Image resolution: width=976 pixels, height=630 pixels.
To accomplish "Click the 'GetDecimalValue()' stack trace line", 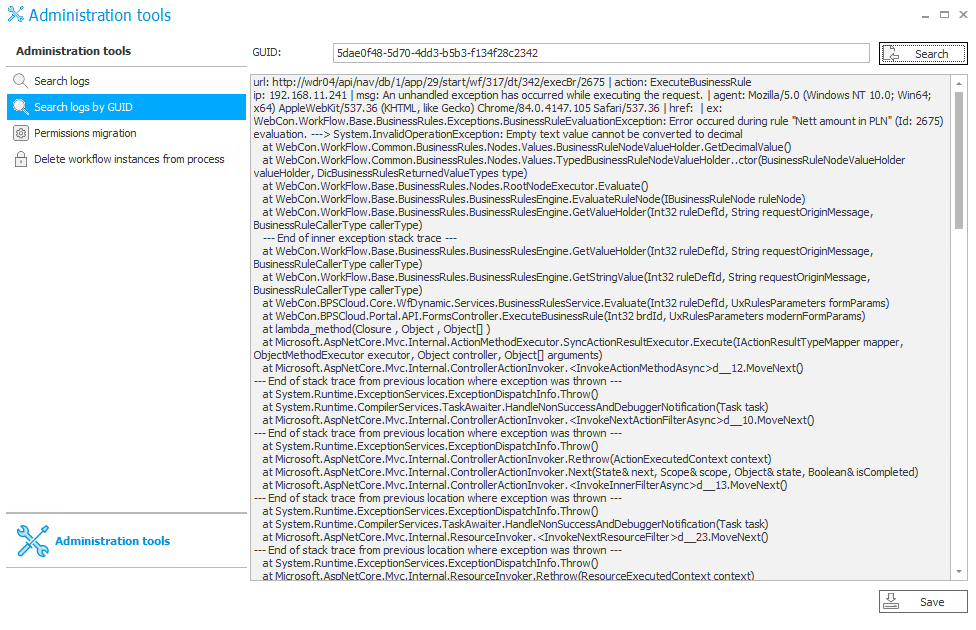I will tap(527, 148).
